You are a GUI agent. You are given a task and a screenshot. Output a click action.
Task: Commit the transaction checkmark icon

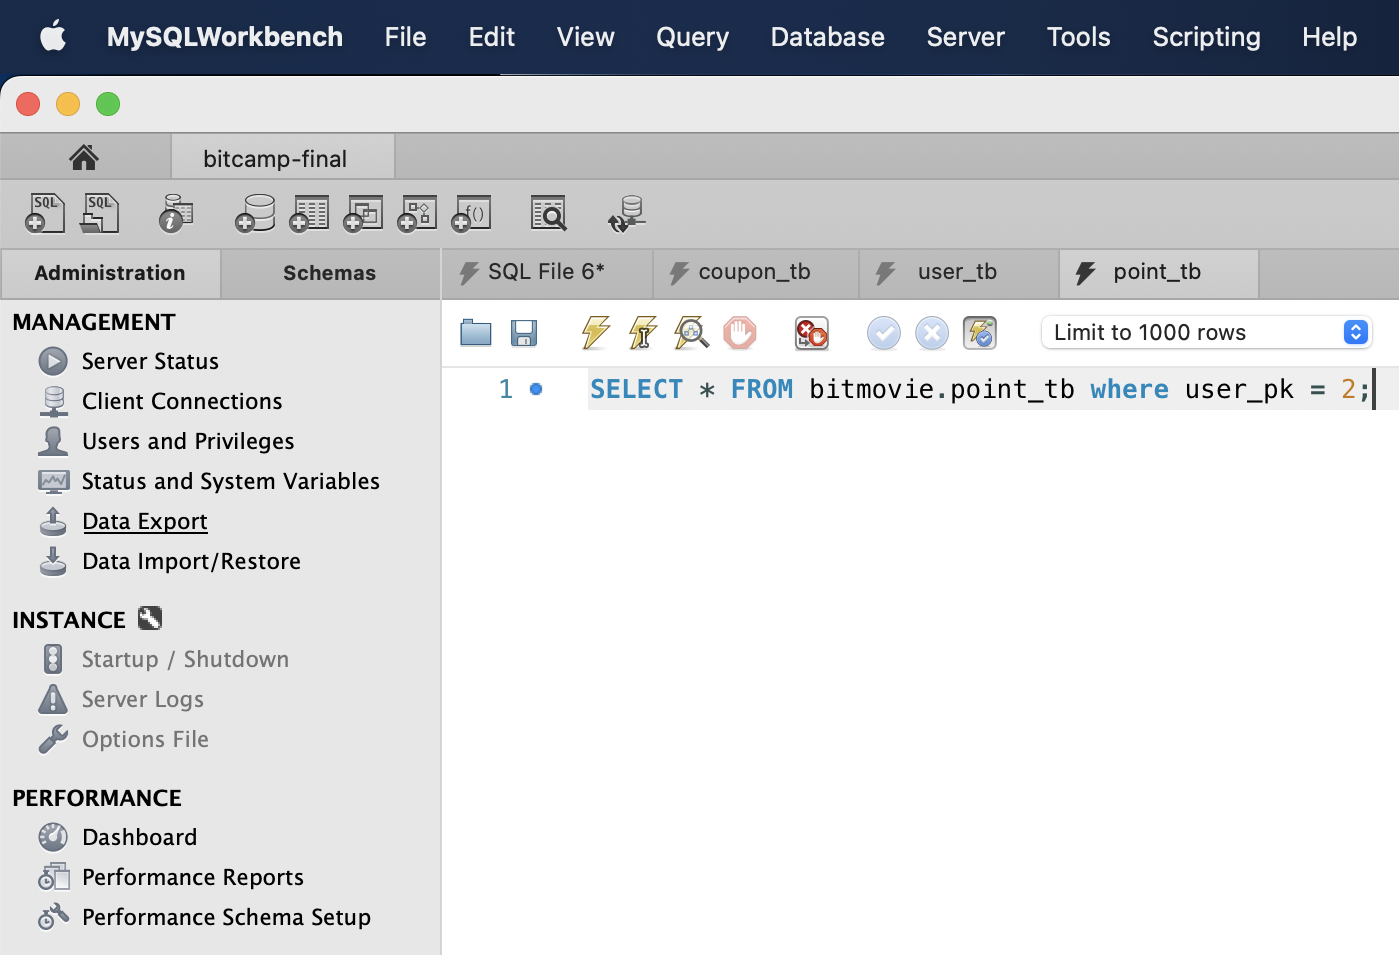click(x=884, y=333)
